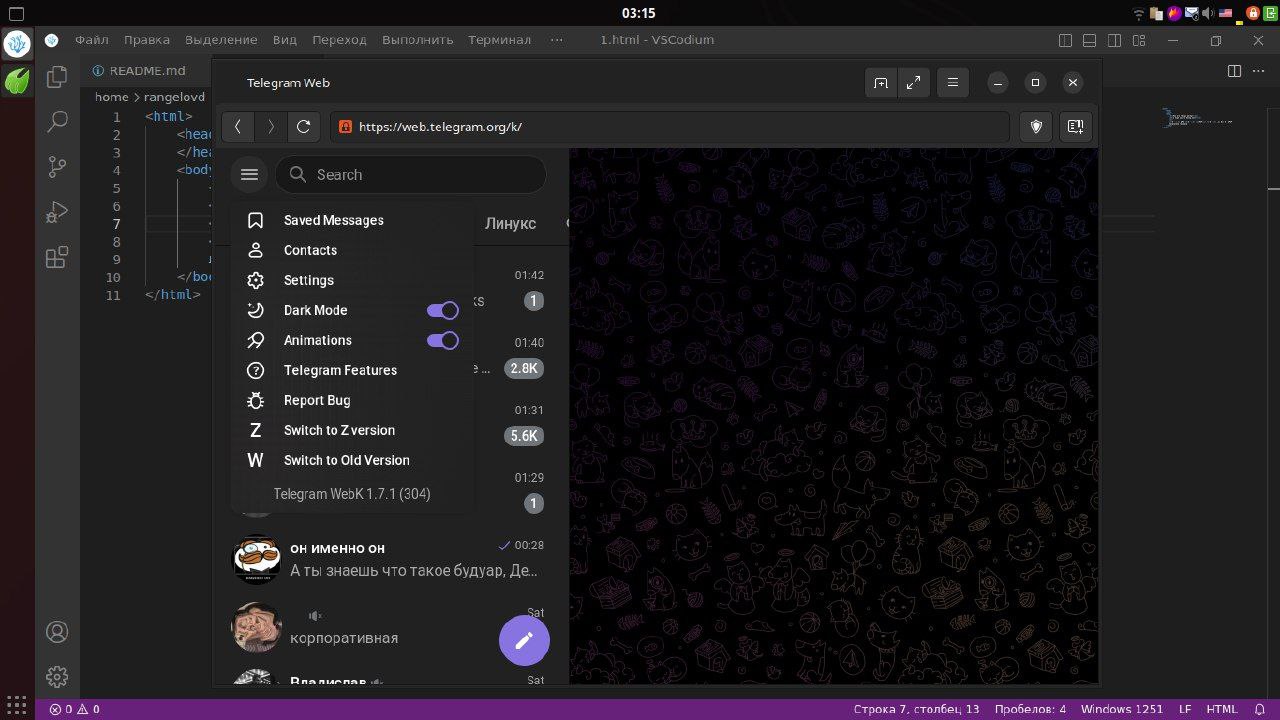Open the Source Control view icon
Viewport: 1280px width, 720px height.
point(57,167)
